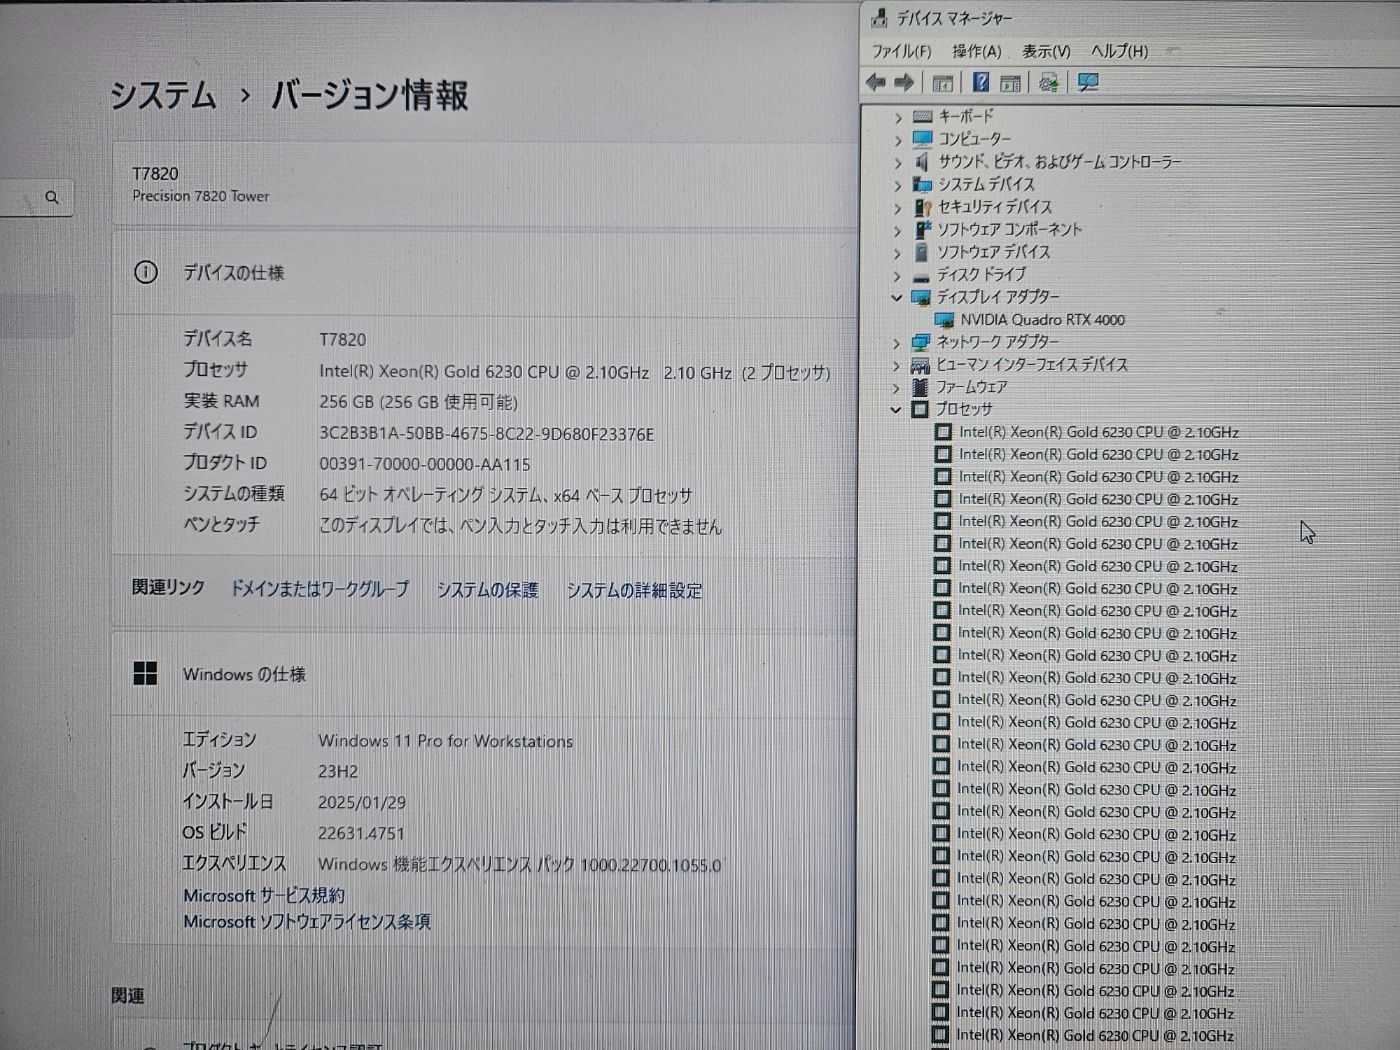Expand the ソフトウェア デバイス node

click(x=898, y=253)
